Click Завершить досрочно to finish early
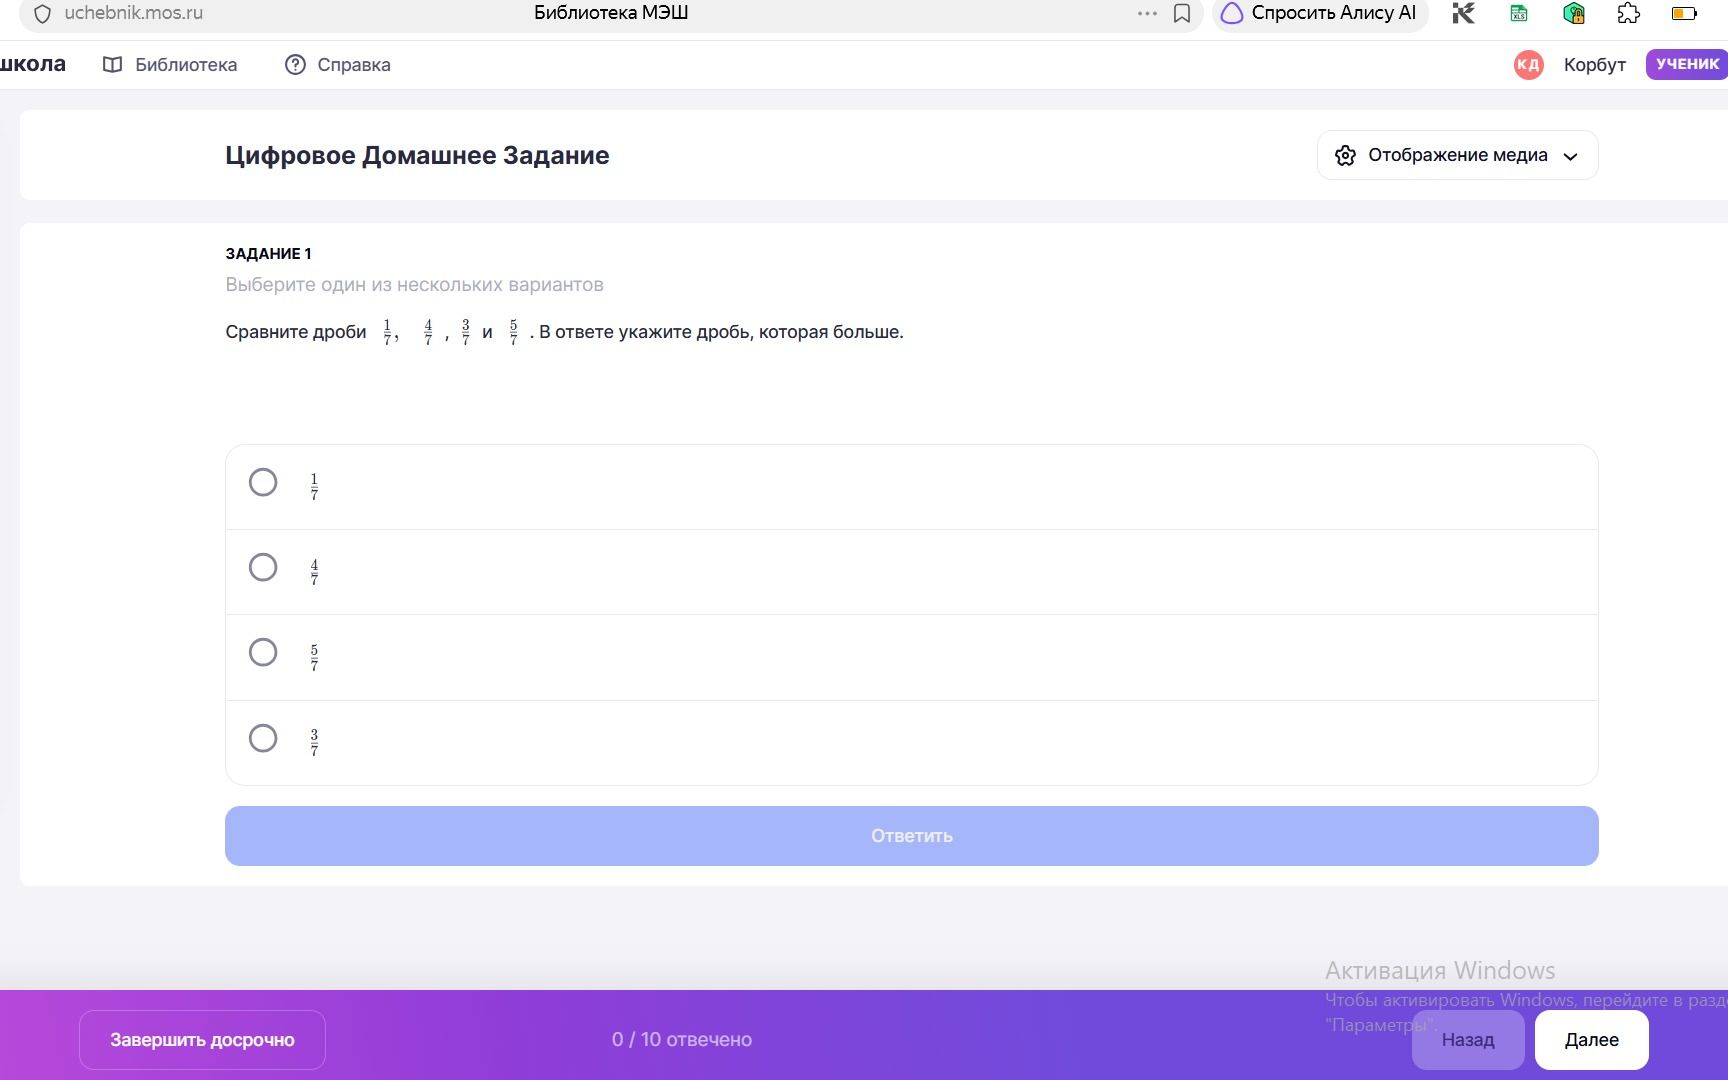 click(x=202, y=1040)
